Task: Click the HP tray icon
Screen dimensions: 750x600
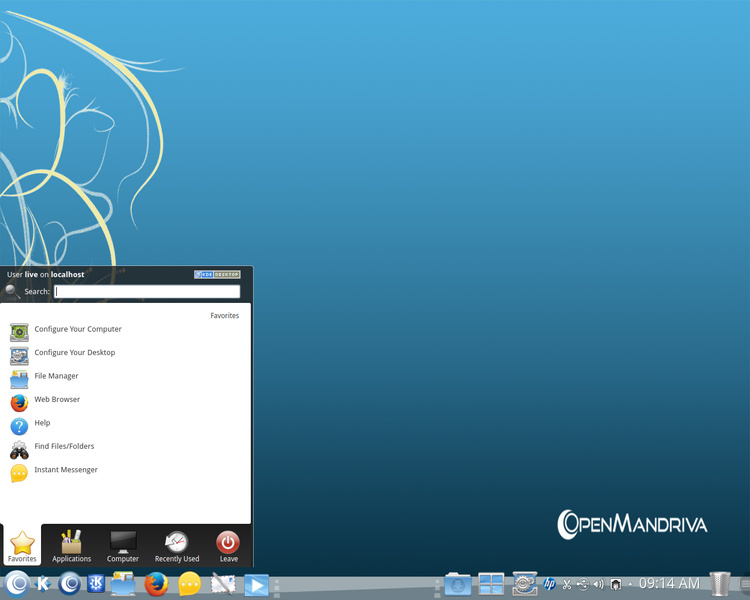Action: [x=550, y=584]
